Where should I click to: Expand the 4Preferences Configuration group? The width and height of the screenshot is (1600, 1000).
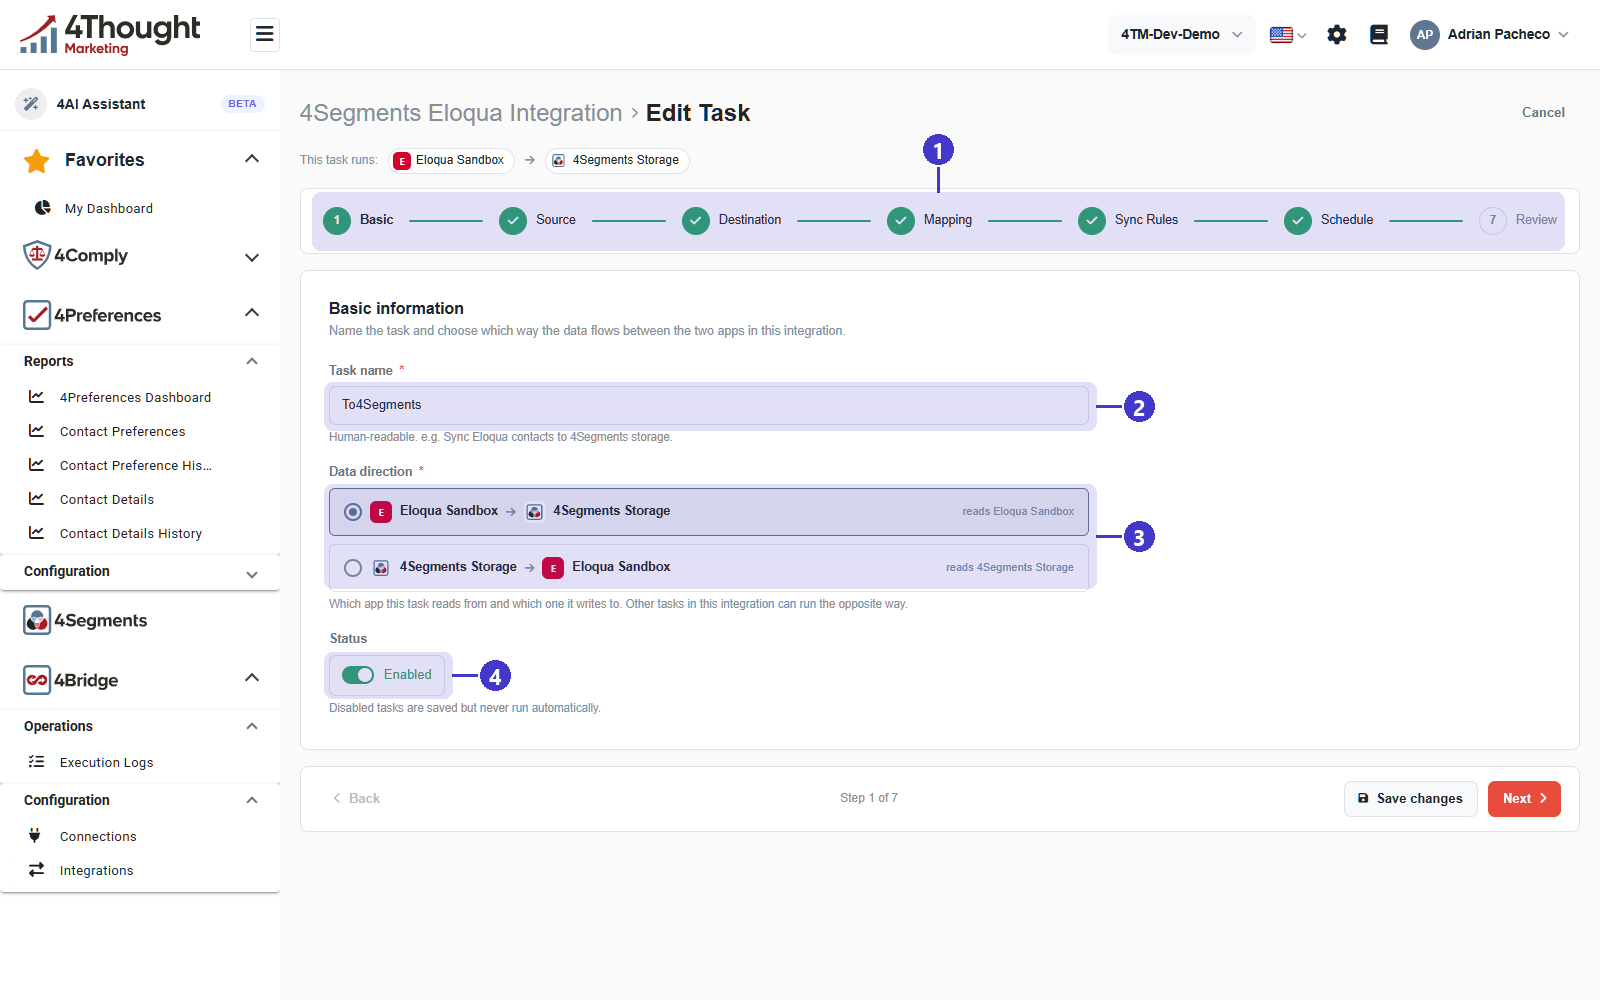(x=252, y=574)
